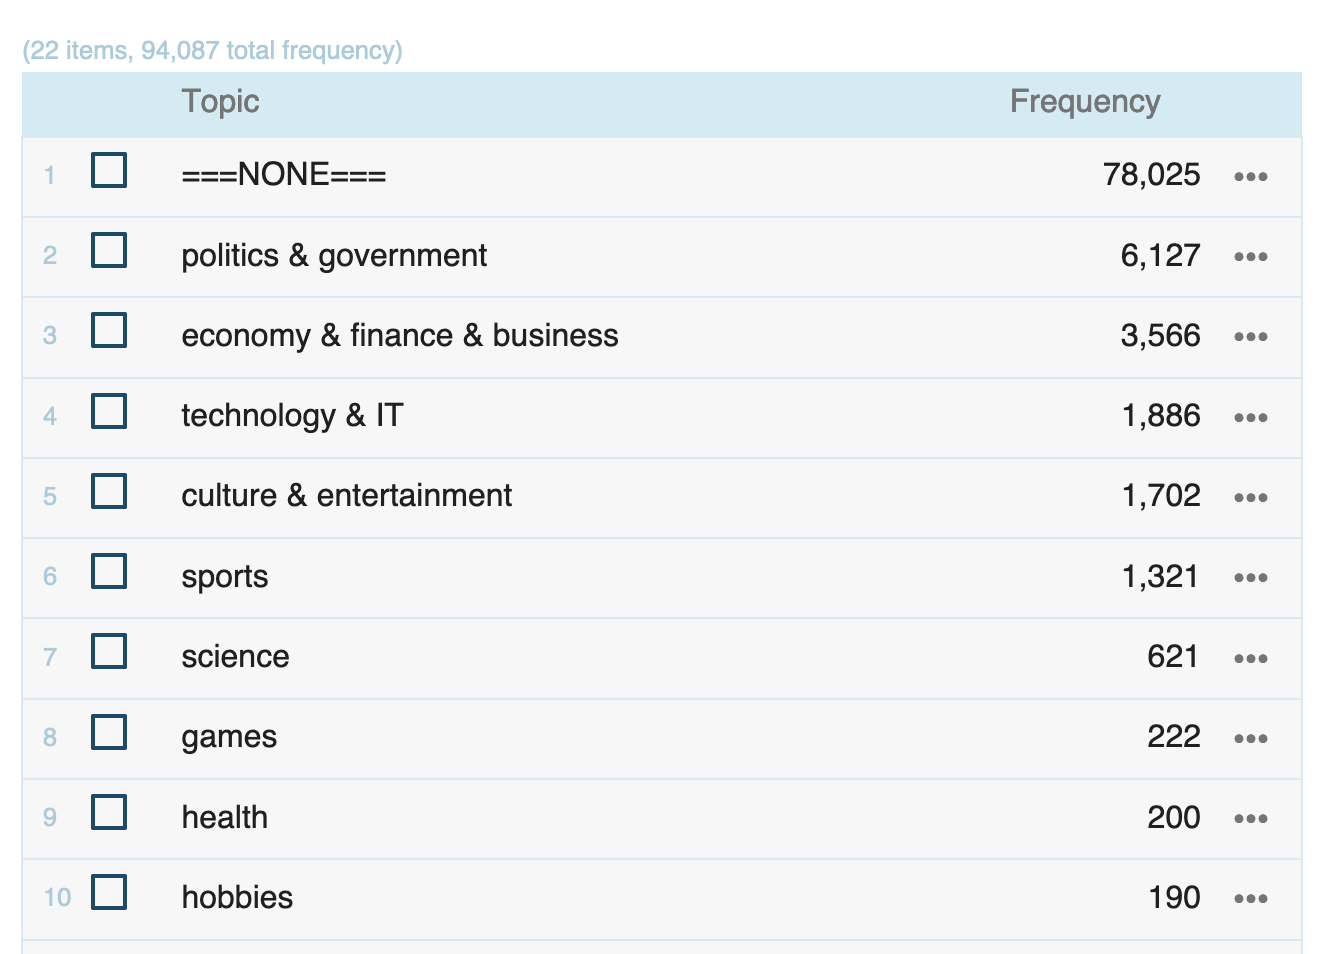Image resolution: width=1322 pixels, height=954 pixels.
Task: Click three-dot menu for hobbies row
Action: point(1250,899)
